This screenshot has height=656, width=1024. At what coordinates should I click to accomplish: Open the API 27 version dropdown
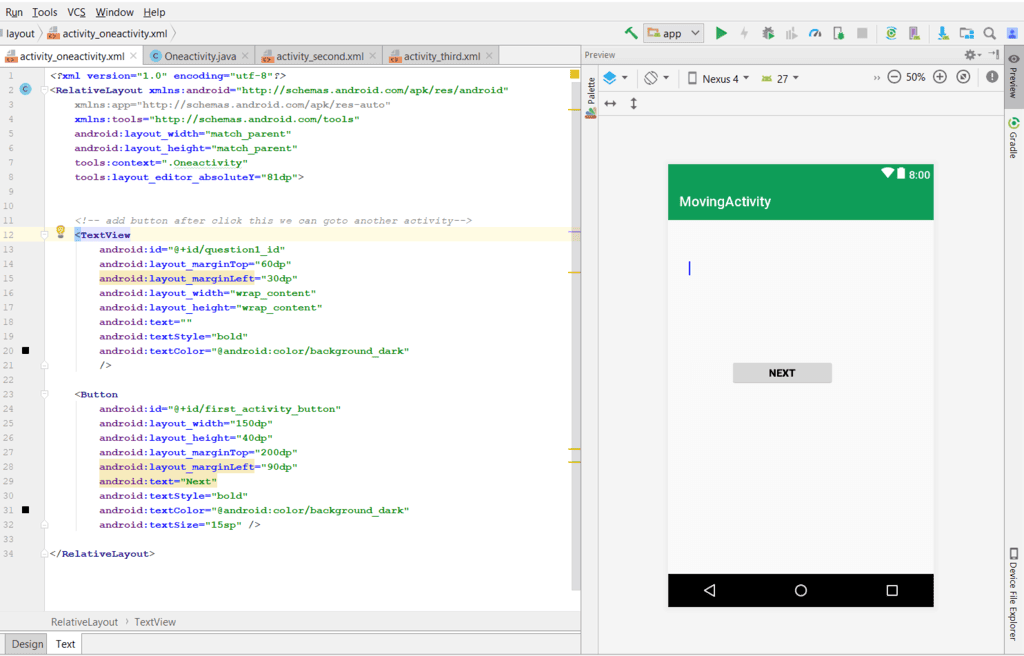click(x=780, y=78)
